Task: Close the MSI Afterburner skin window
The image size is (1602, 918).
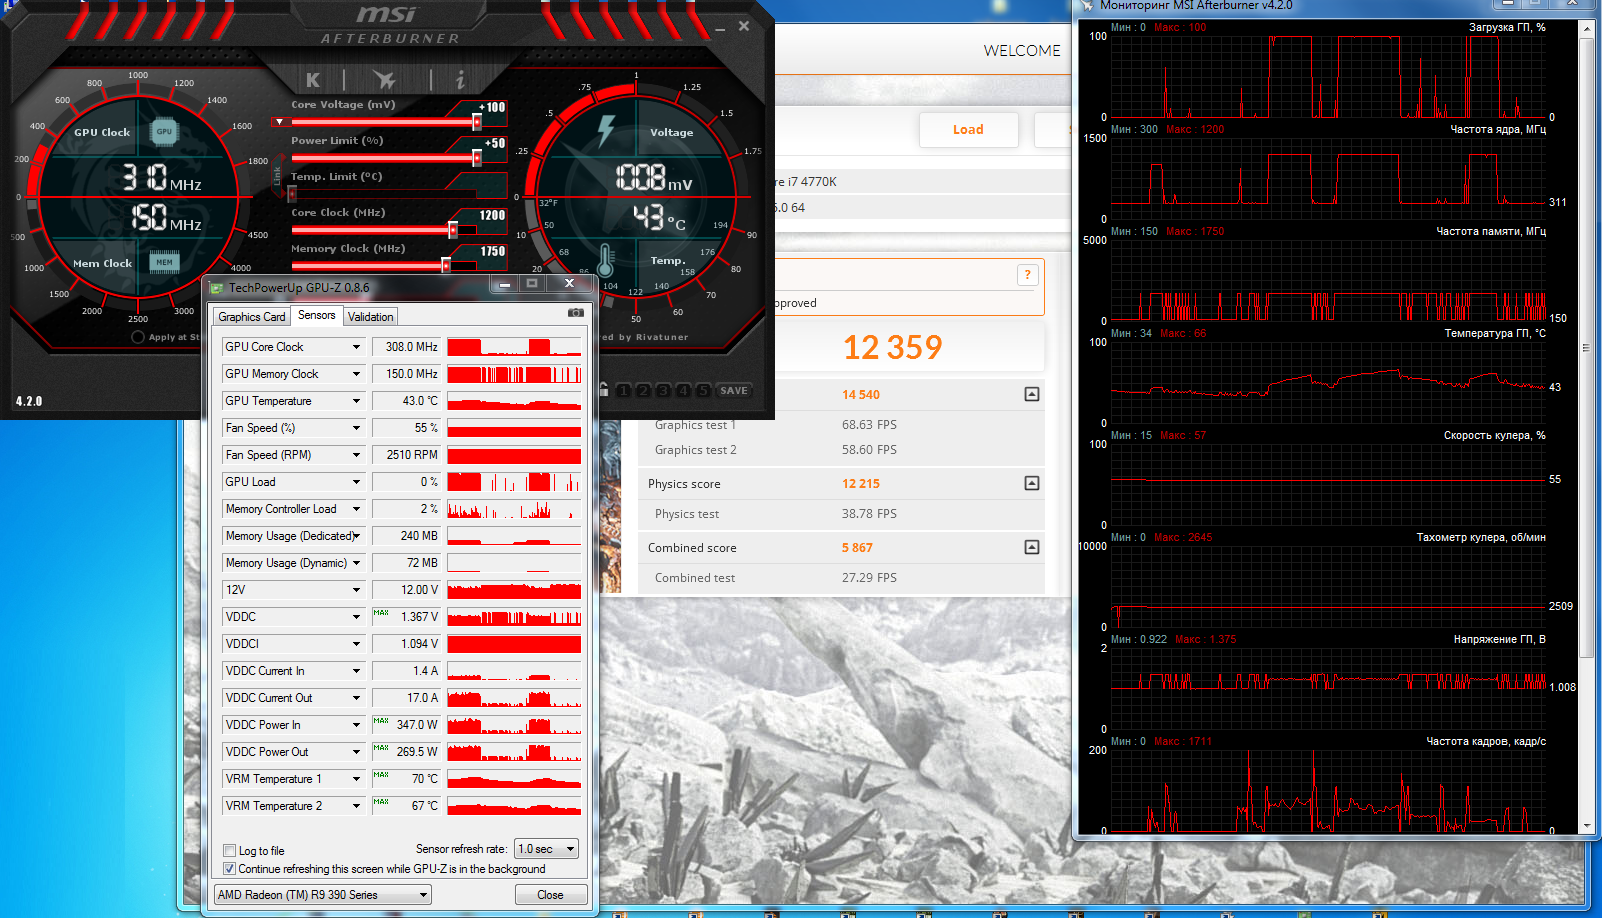Action: point(744,26)
